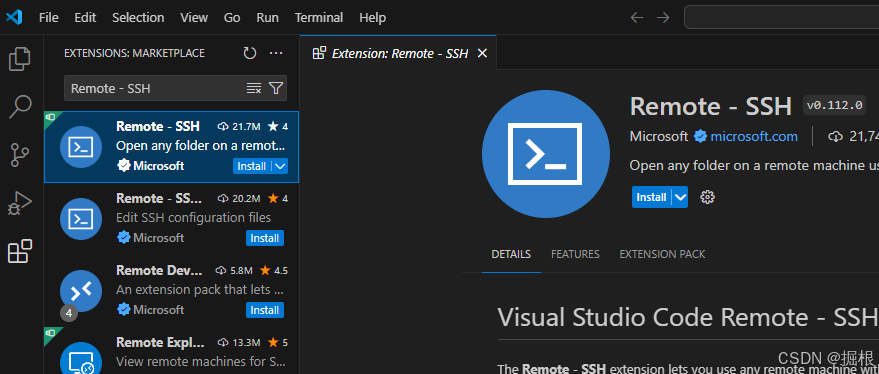Click the Remote Dev... extension title
The height and width of the screenshot is (374, 879).
[x=159, y=270]
